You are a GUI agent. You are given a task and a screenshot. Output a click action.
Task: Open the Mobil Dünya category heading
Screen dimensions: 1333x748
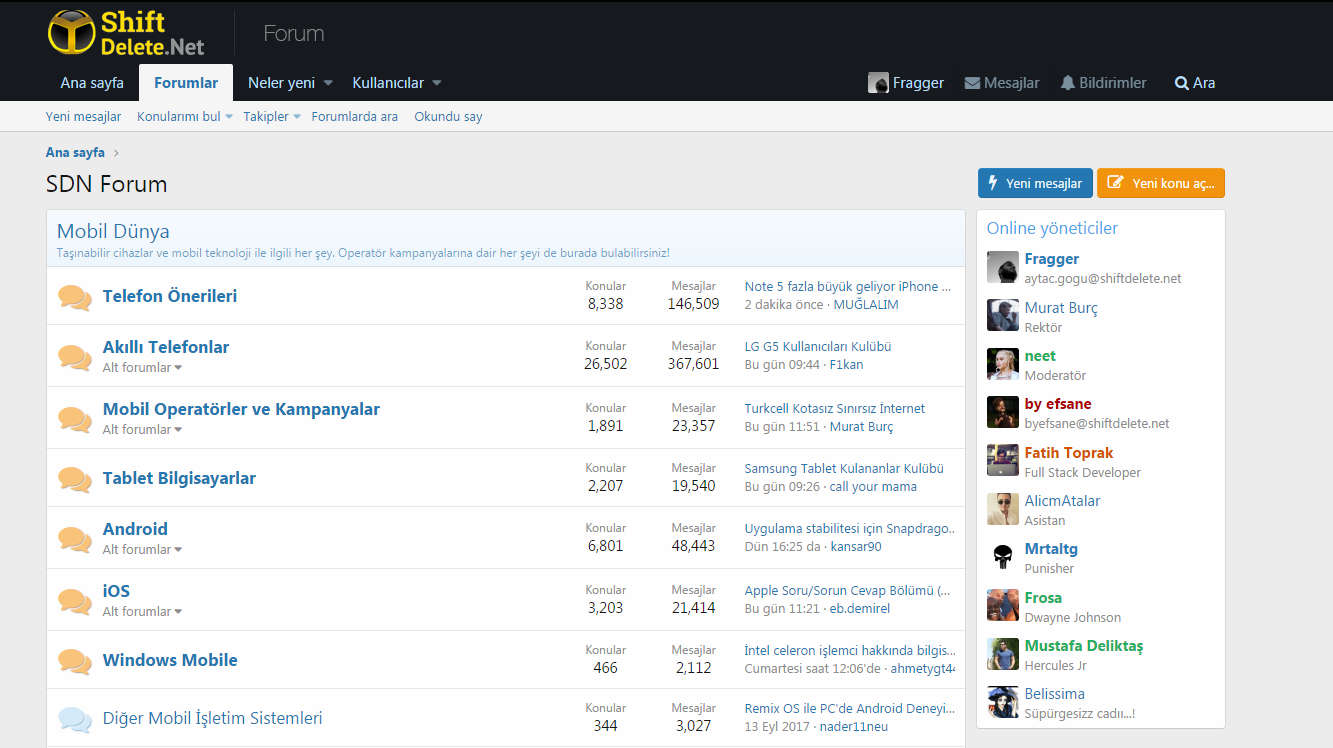coord(113,232)
